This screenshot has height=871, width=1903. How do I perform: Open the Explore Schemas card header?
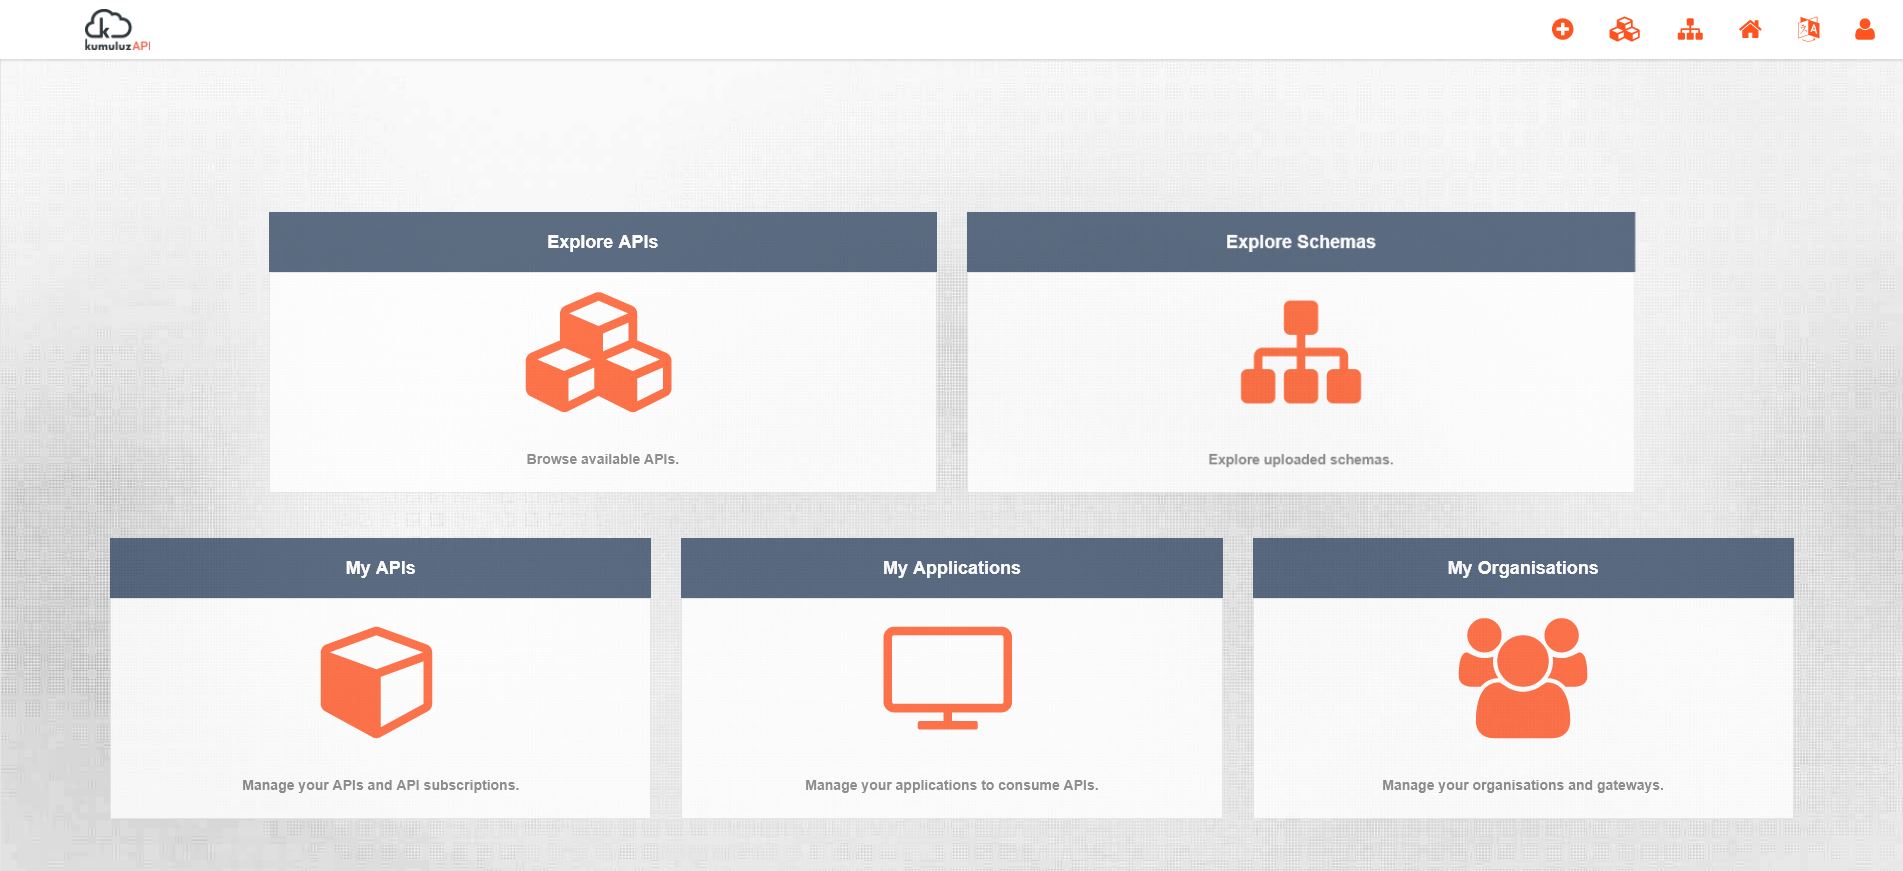point(1300,242)
